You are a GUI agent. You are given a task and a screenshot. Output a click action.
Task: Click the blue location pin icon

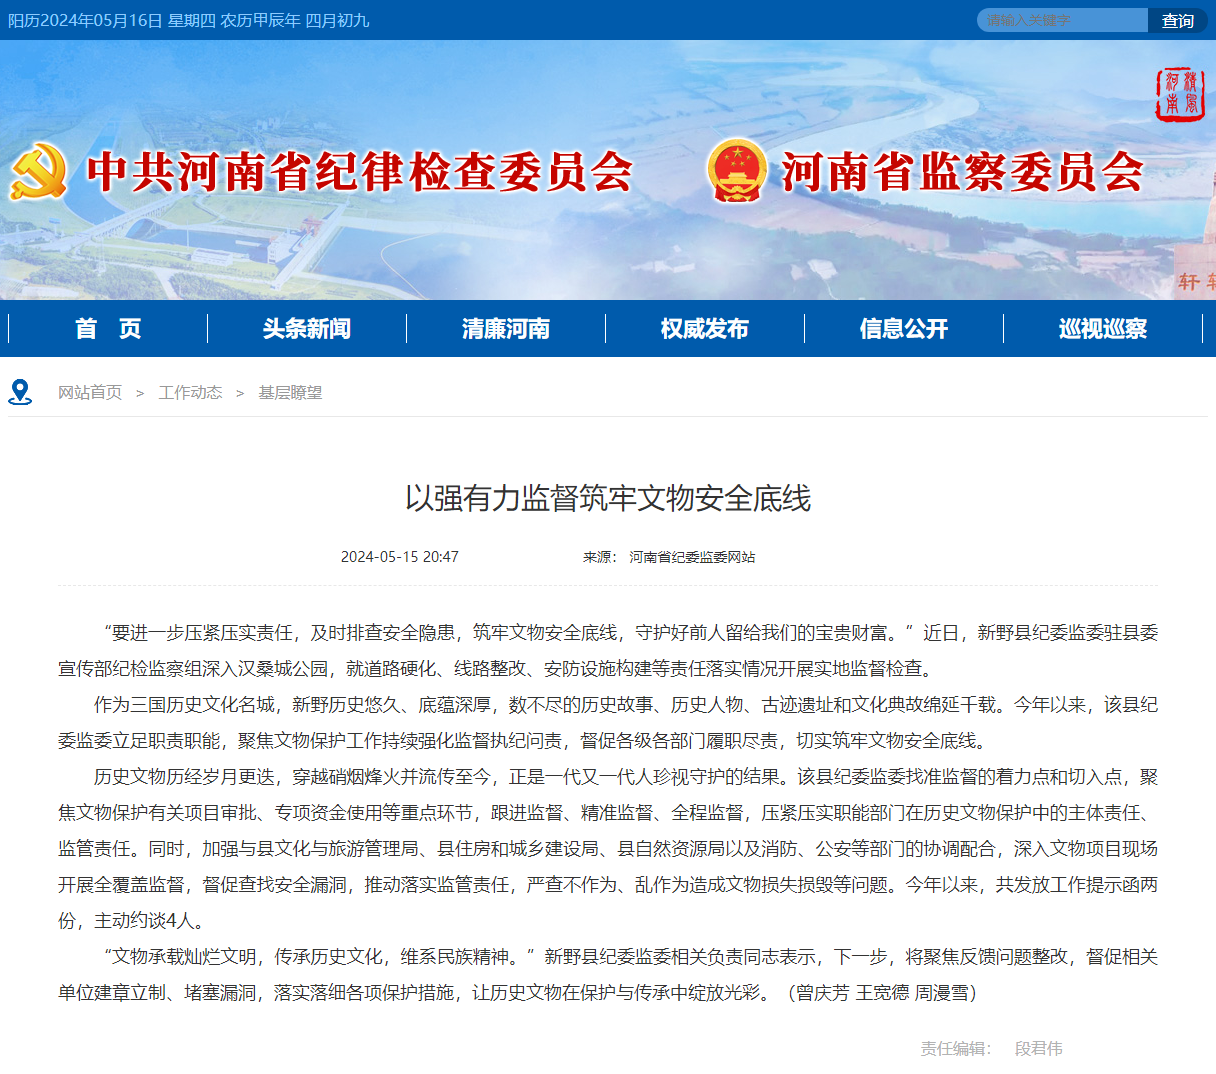click(x=20, y=392)
